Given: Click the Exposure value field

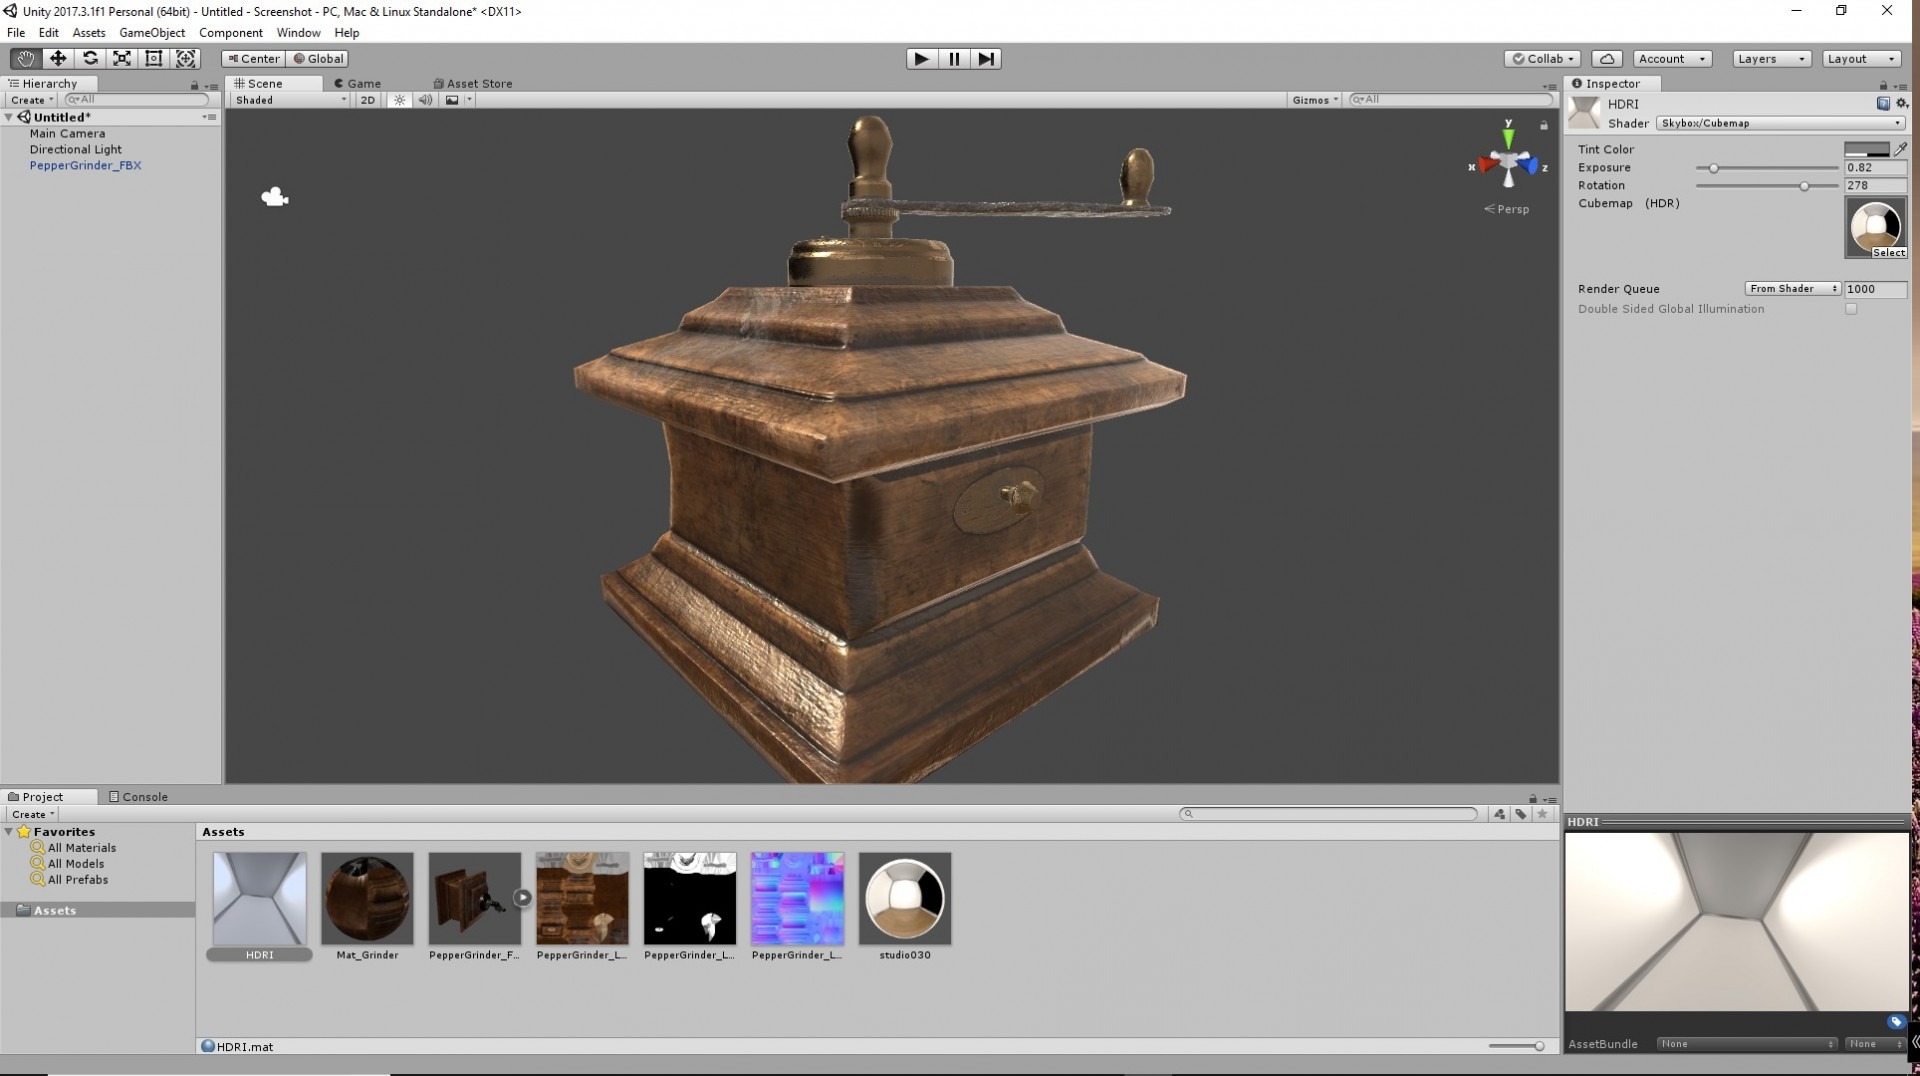Looking at the screenshot, I should [1875, 168].
